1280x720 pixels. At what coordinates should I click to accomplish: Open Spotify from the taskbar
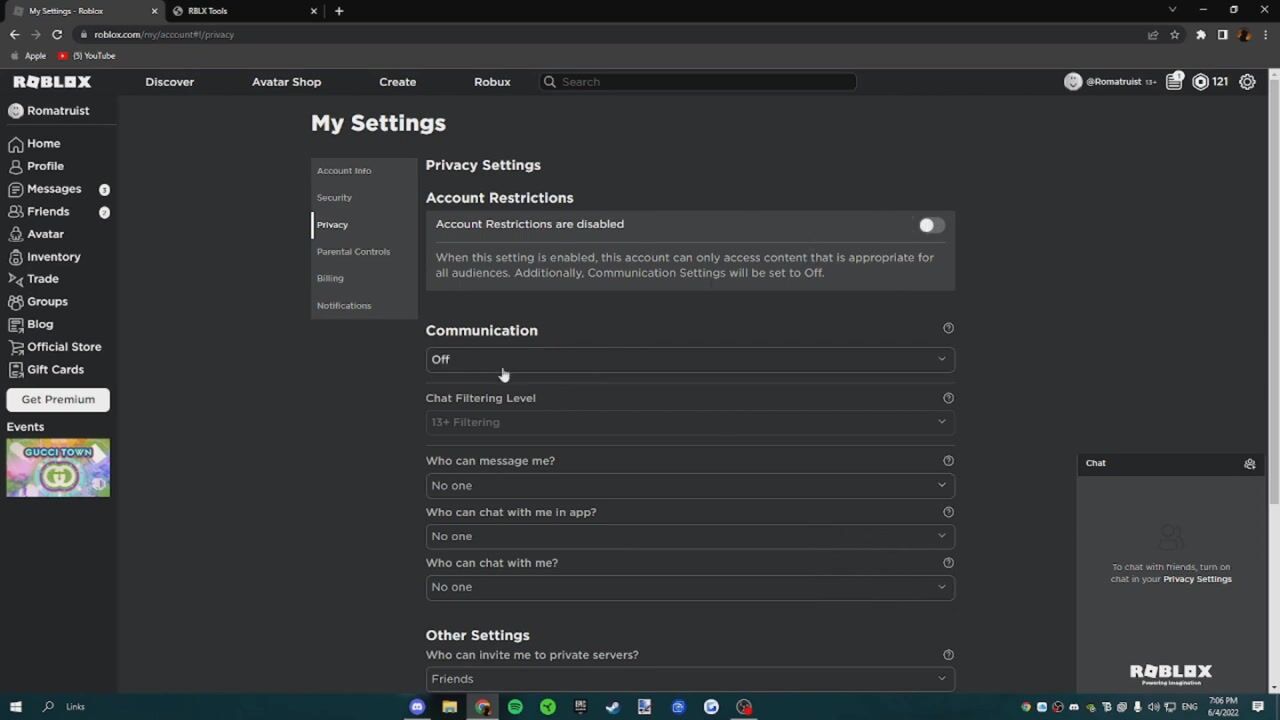pyautogui.click(x=515, y=707)
